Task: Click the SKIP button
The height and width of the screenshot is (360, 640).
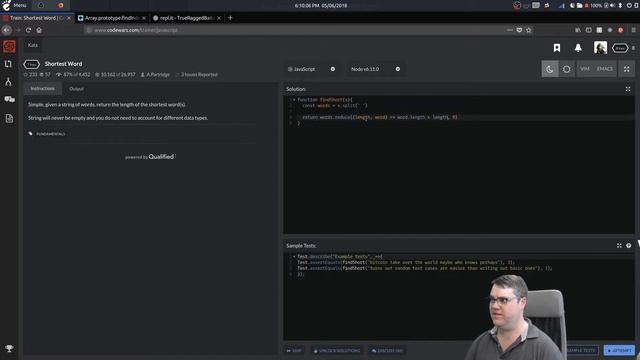Action: pyautogui.click(x=294, y=351)
